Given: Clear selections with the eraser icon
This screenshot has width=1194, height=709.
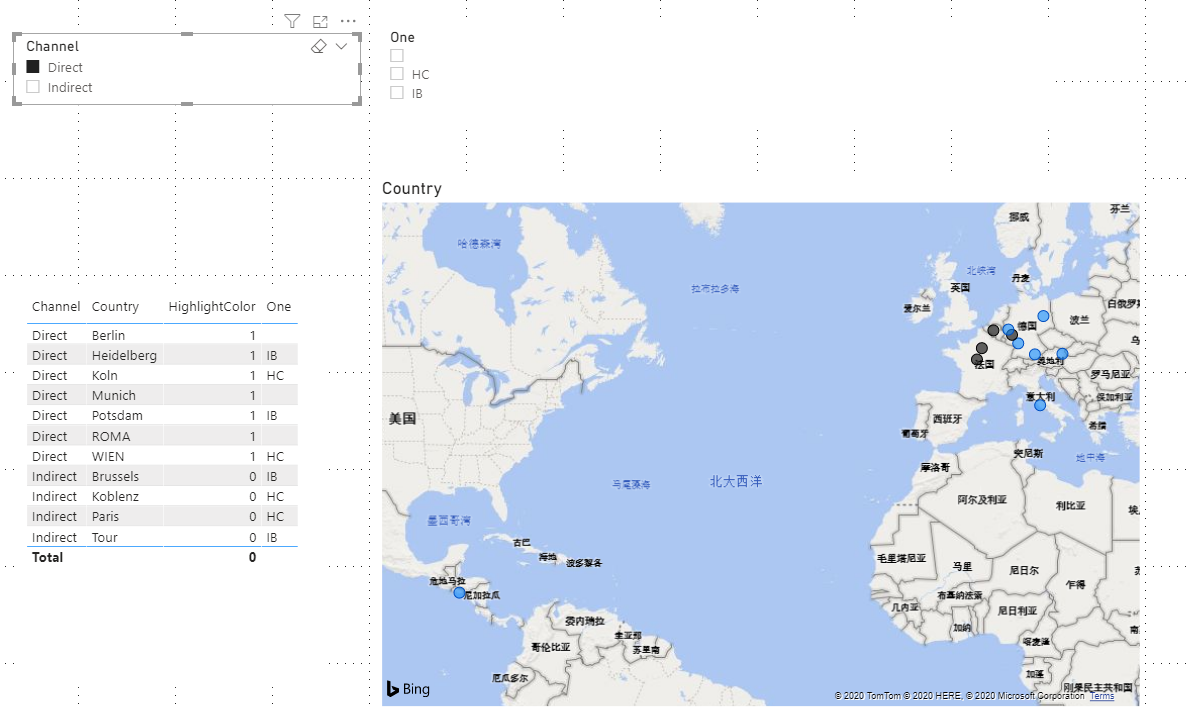Looking at the screenshot, I should (319, 46).
